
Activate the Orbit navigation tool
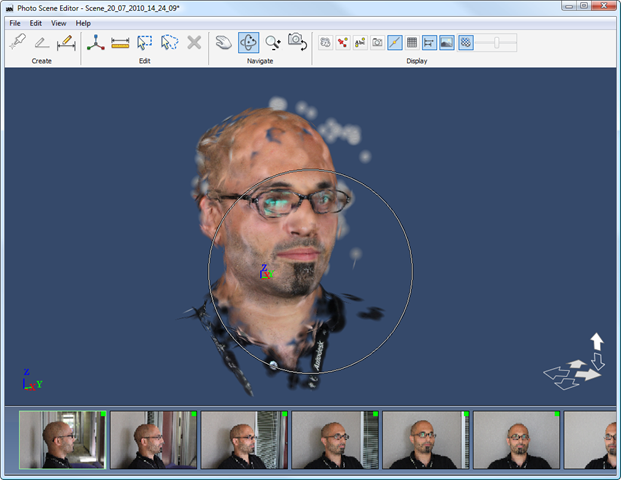[x=248, y=42]
